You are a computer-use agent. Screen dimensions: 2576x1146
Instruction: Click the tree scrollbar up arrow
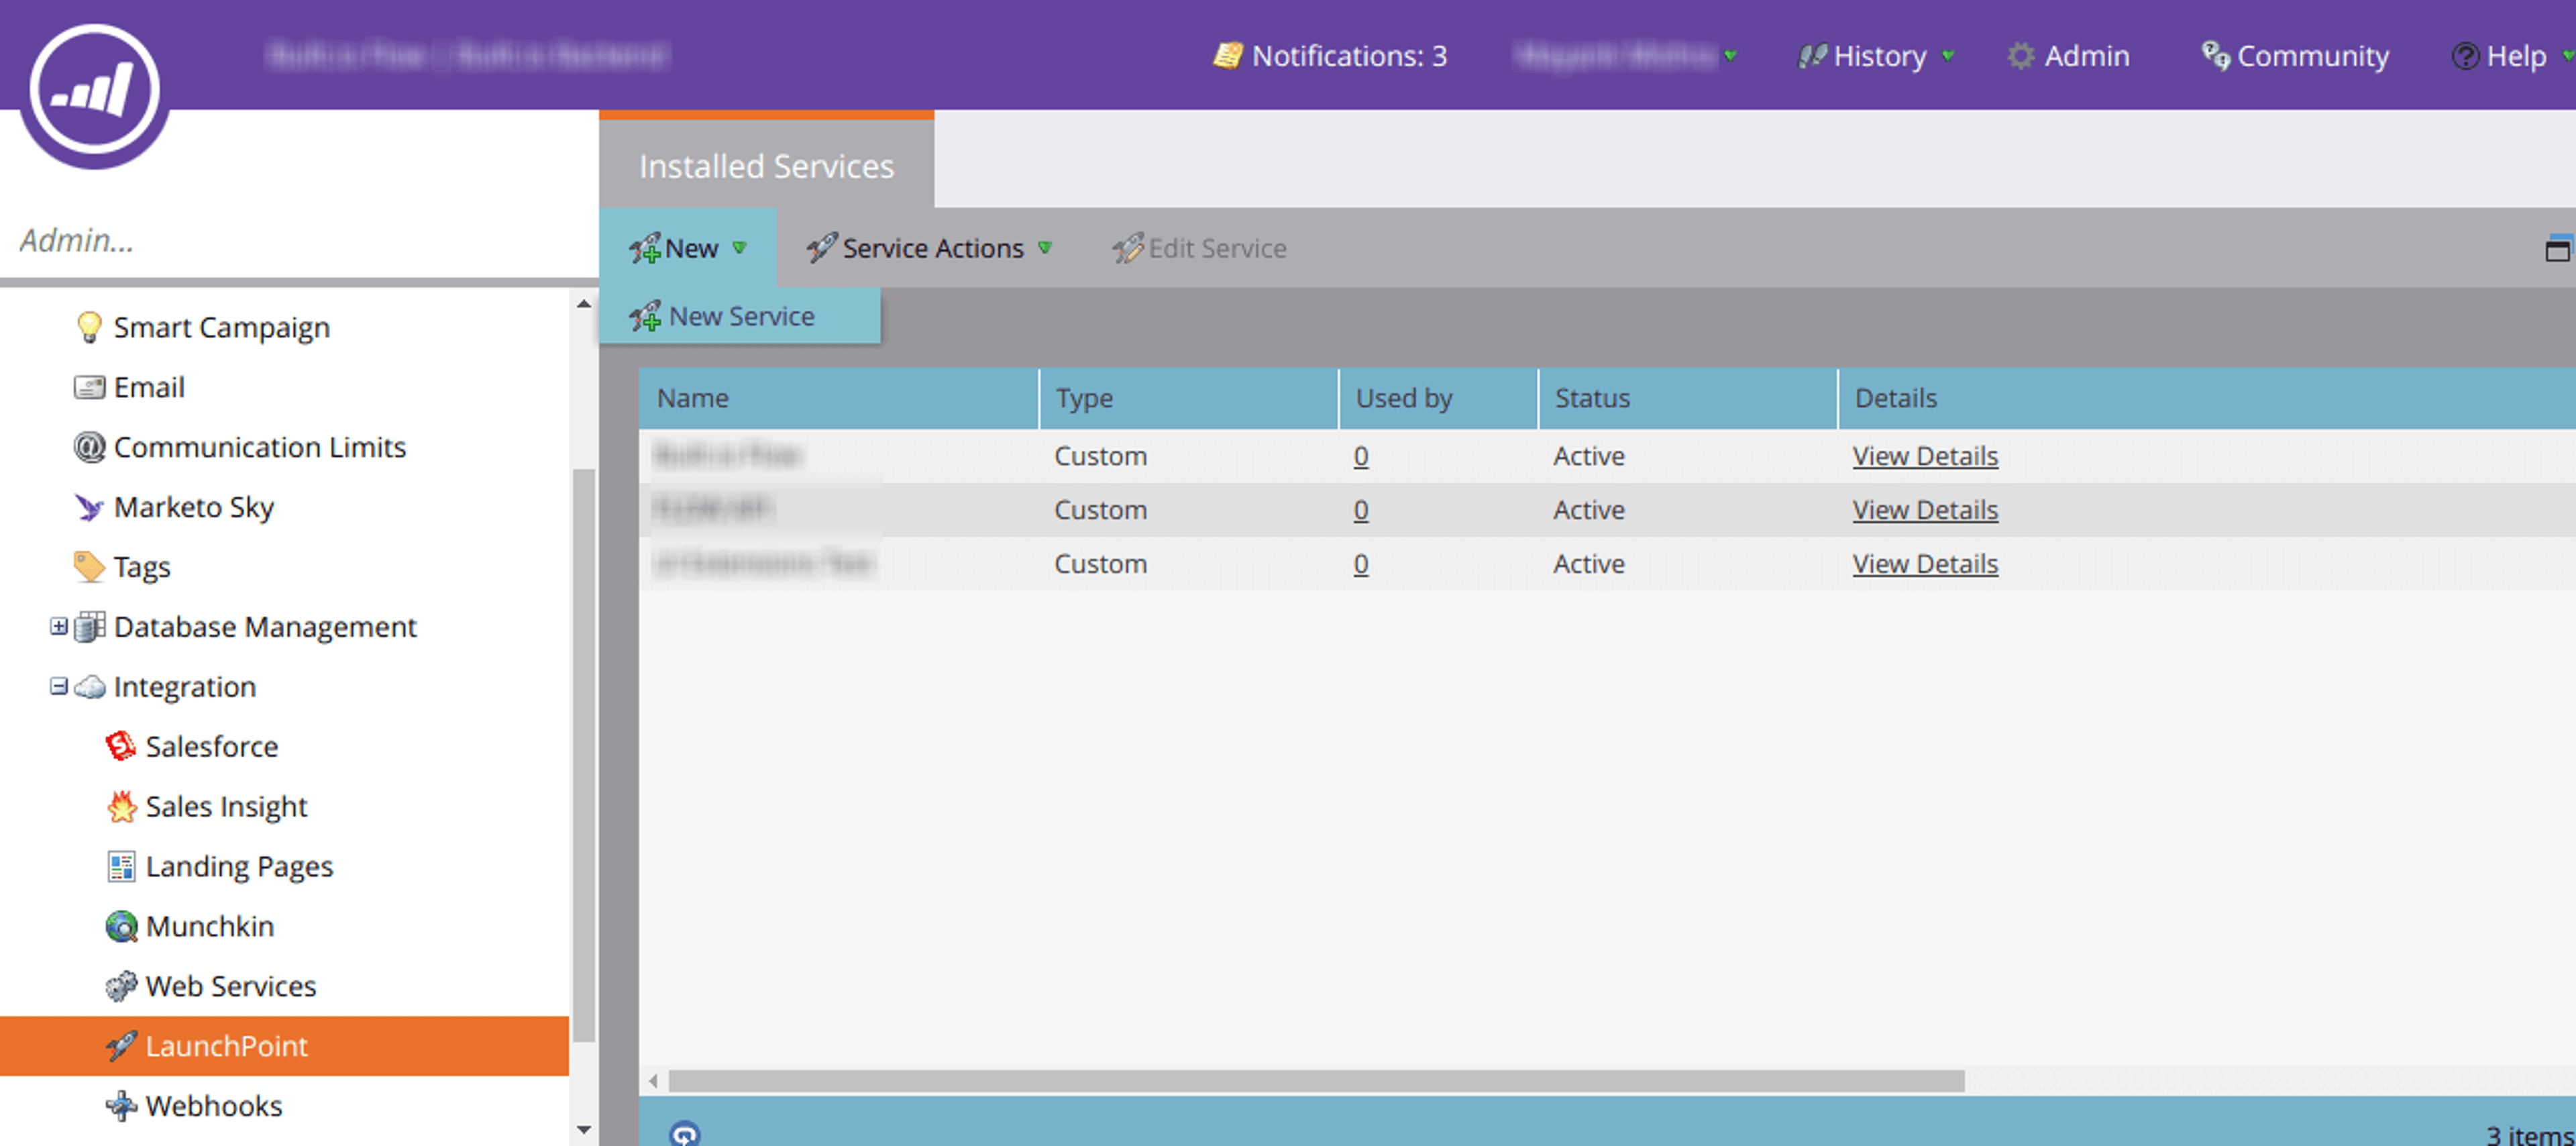[584, 304]
